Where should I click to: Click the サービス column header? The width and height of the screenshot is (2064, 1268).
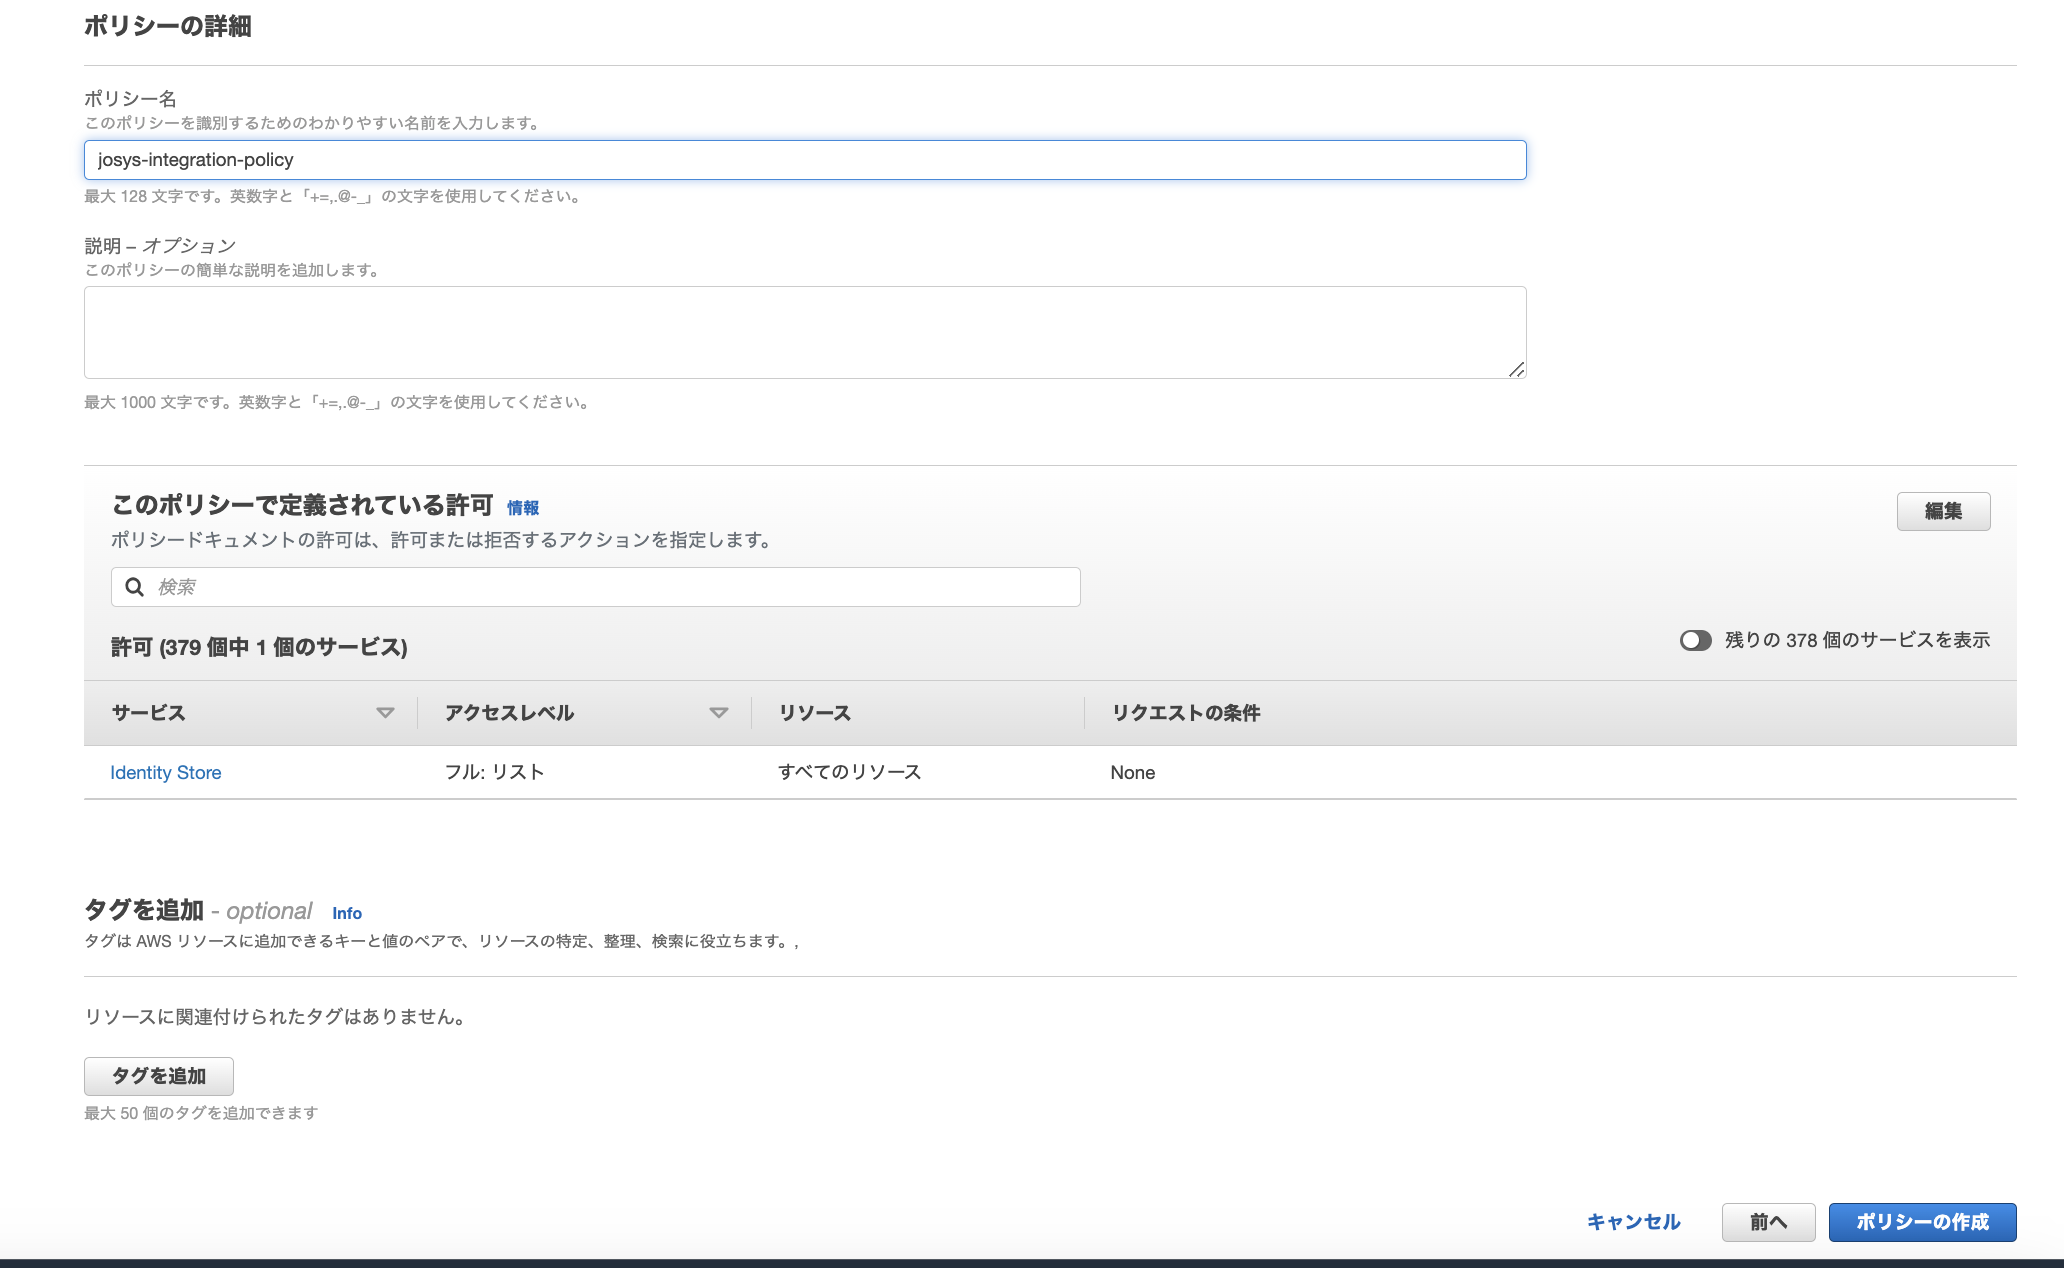149,713
